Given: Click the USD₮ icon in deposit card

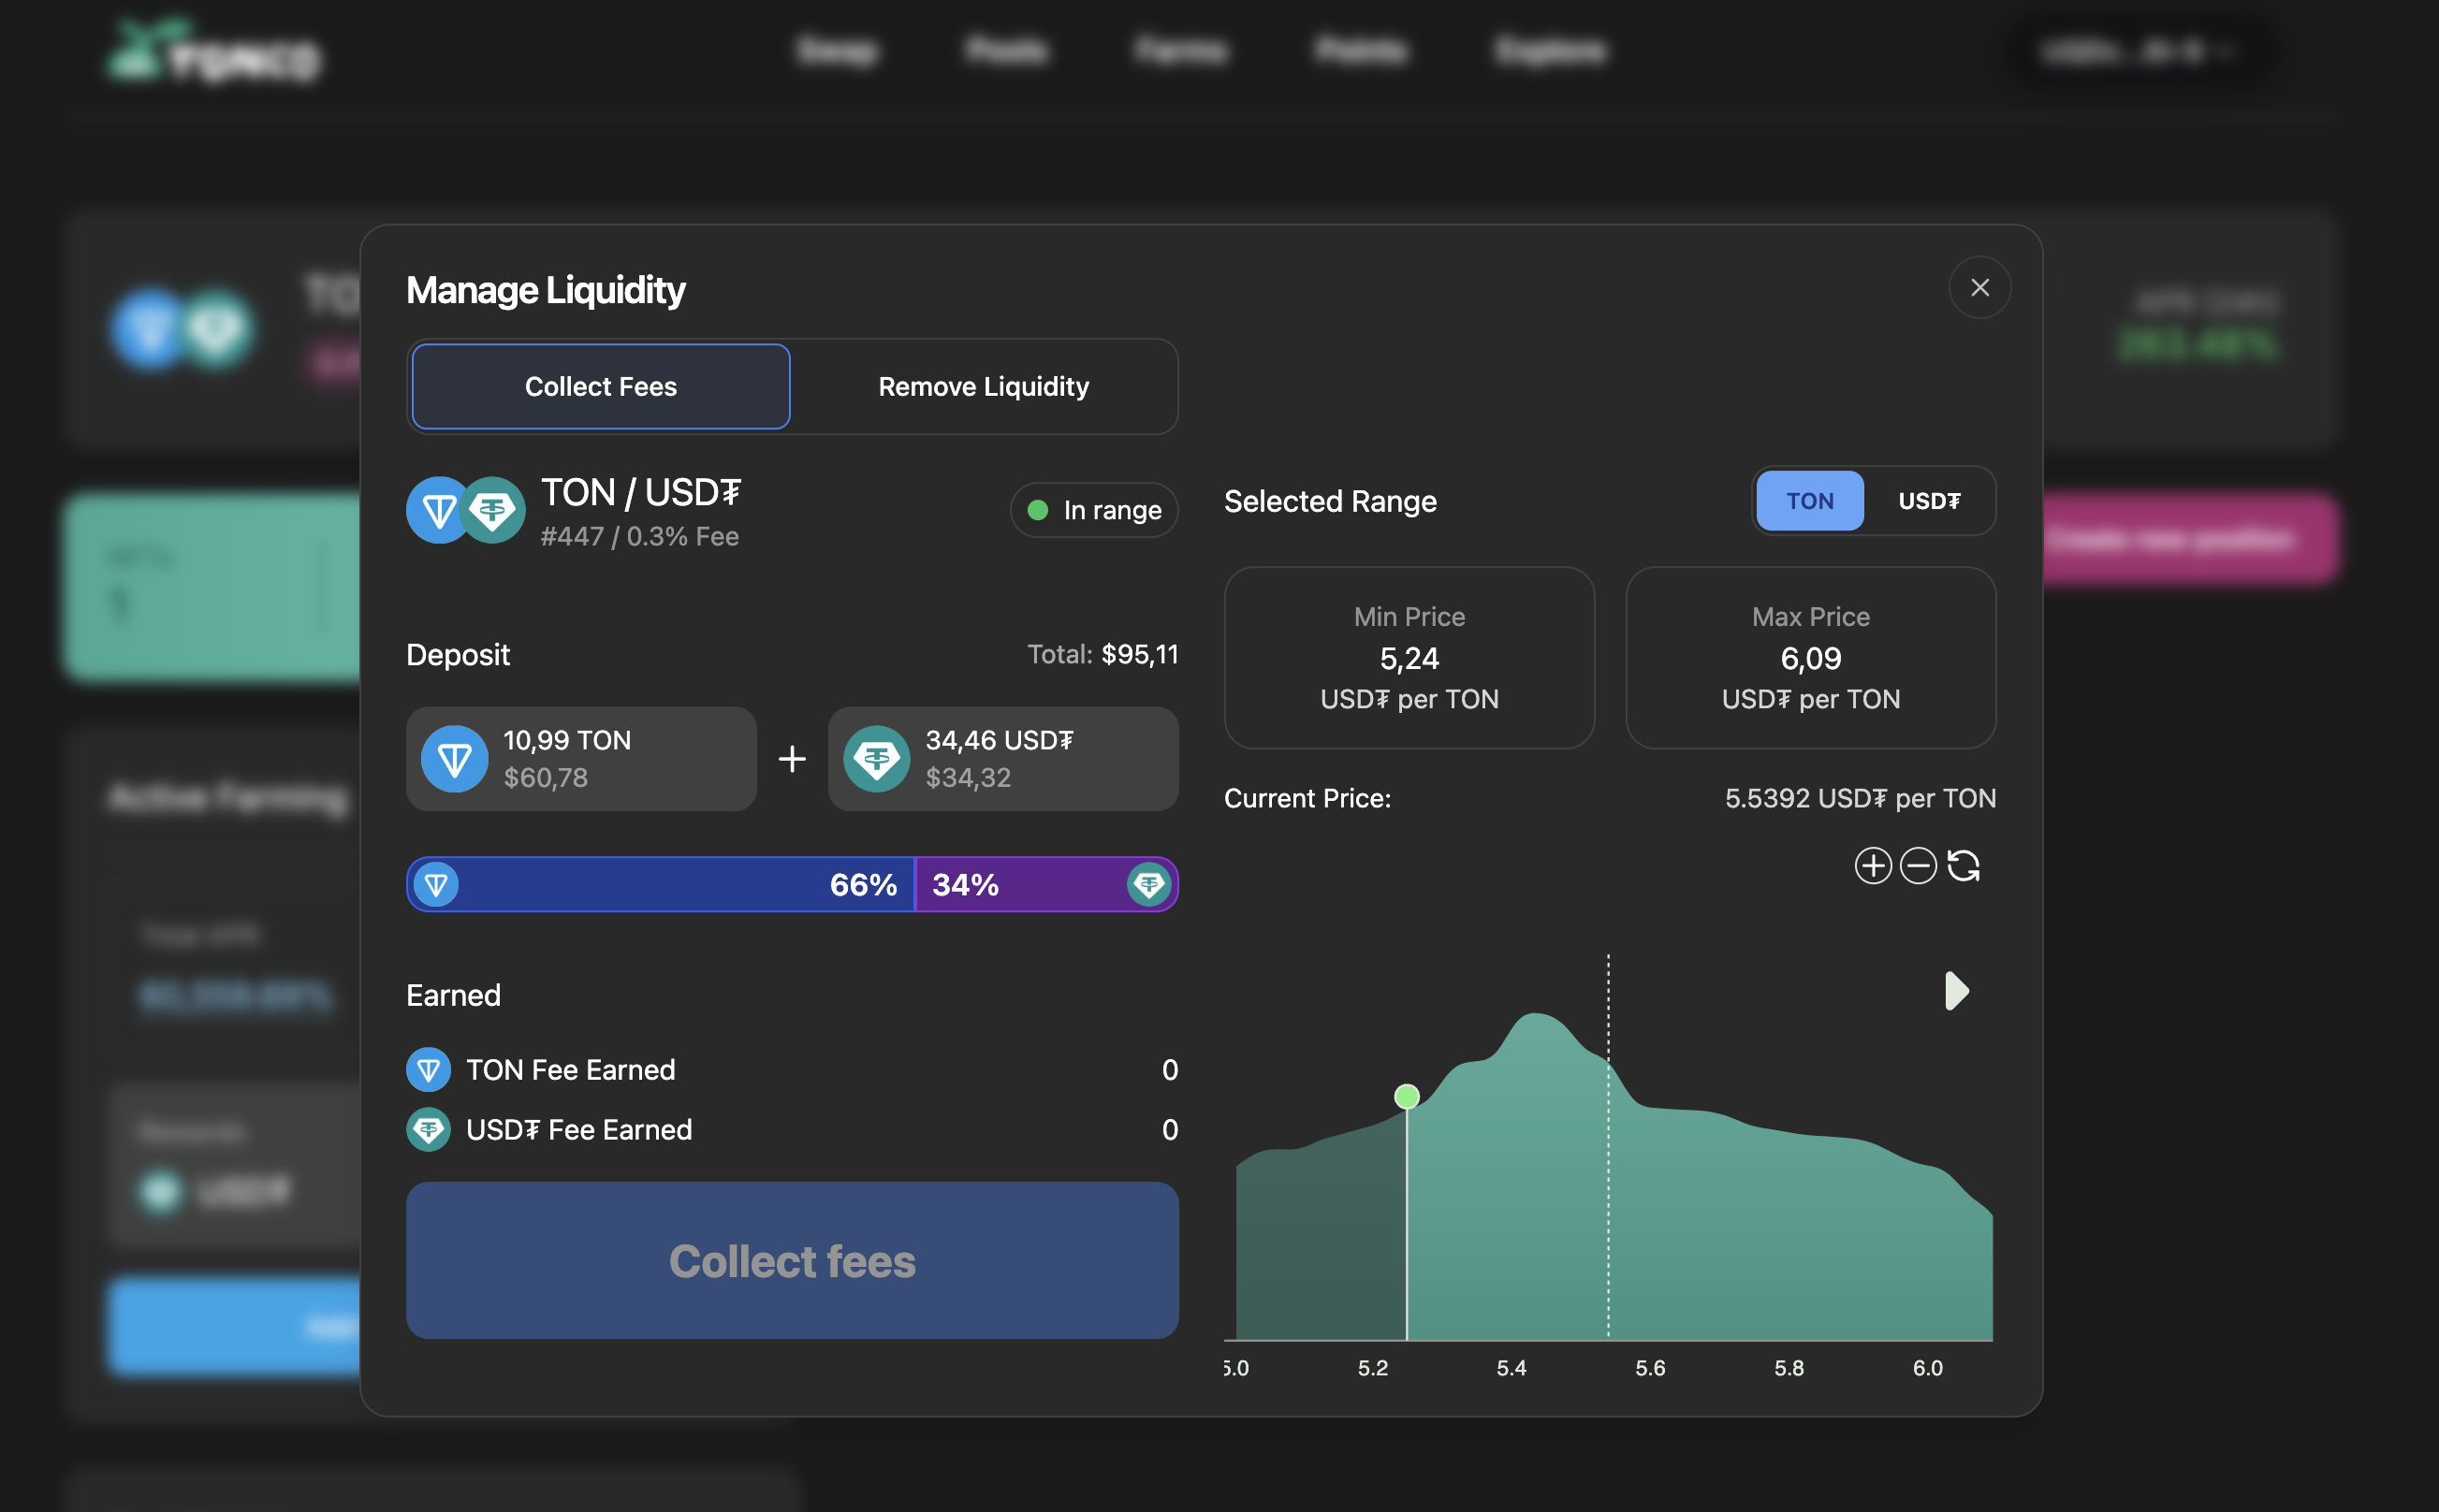Looking at the screenshot, I should (876, 759).
